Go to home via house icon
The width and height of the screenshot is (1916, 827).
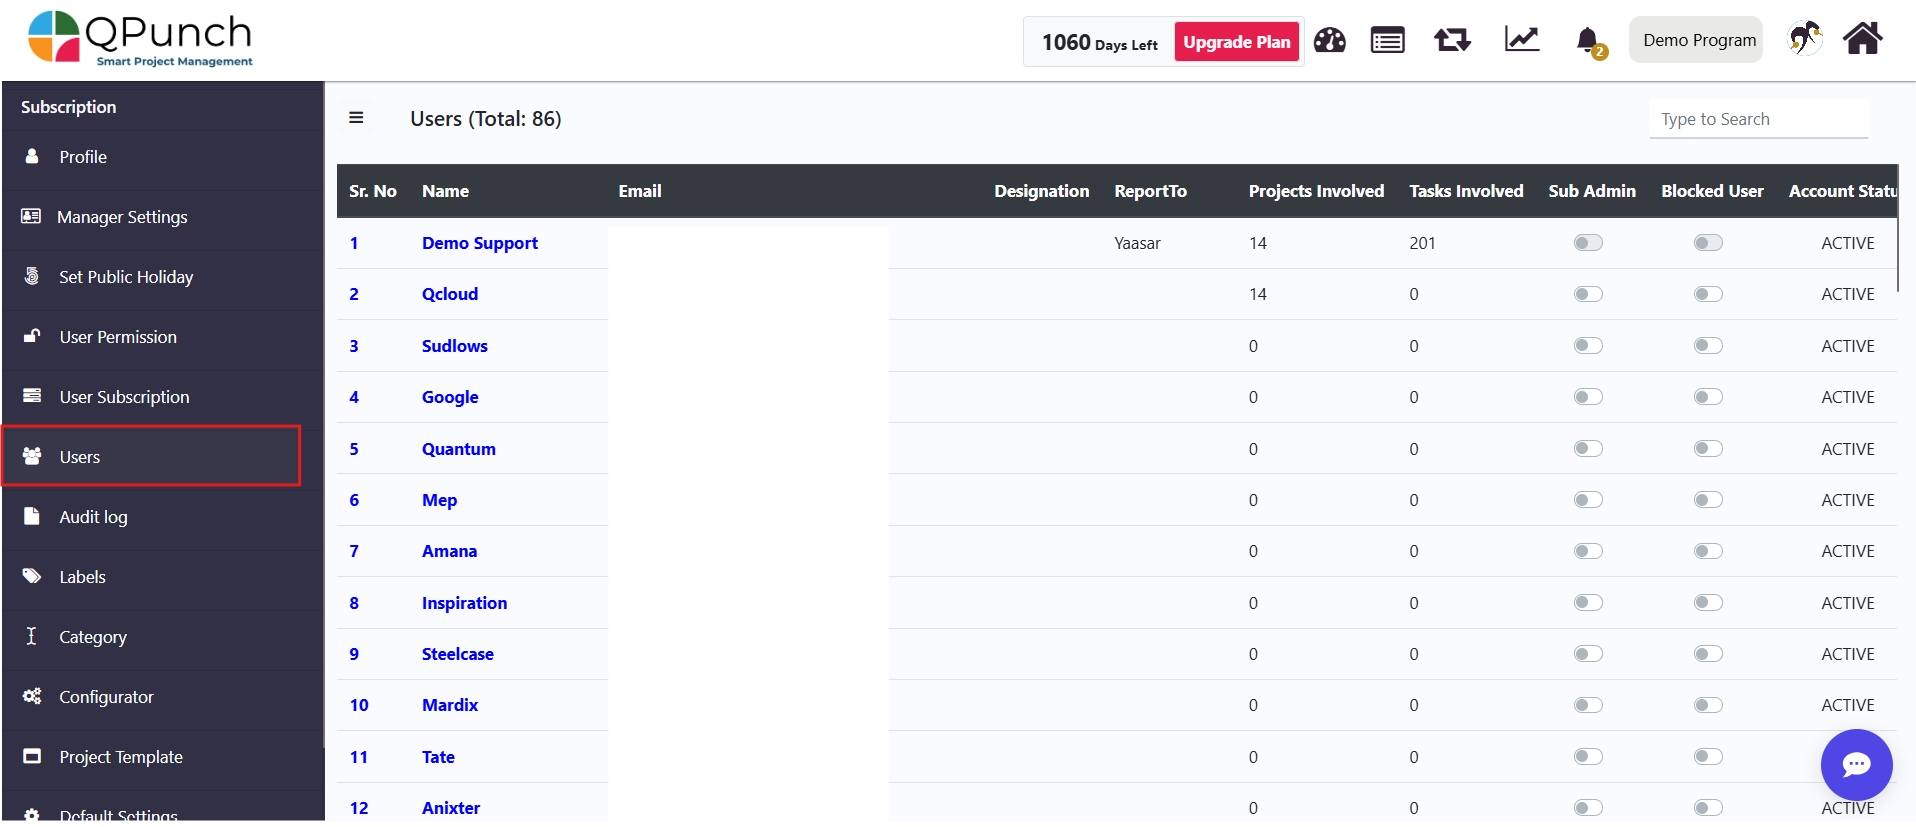pyautogui.click(x=1862, y=40)
